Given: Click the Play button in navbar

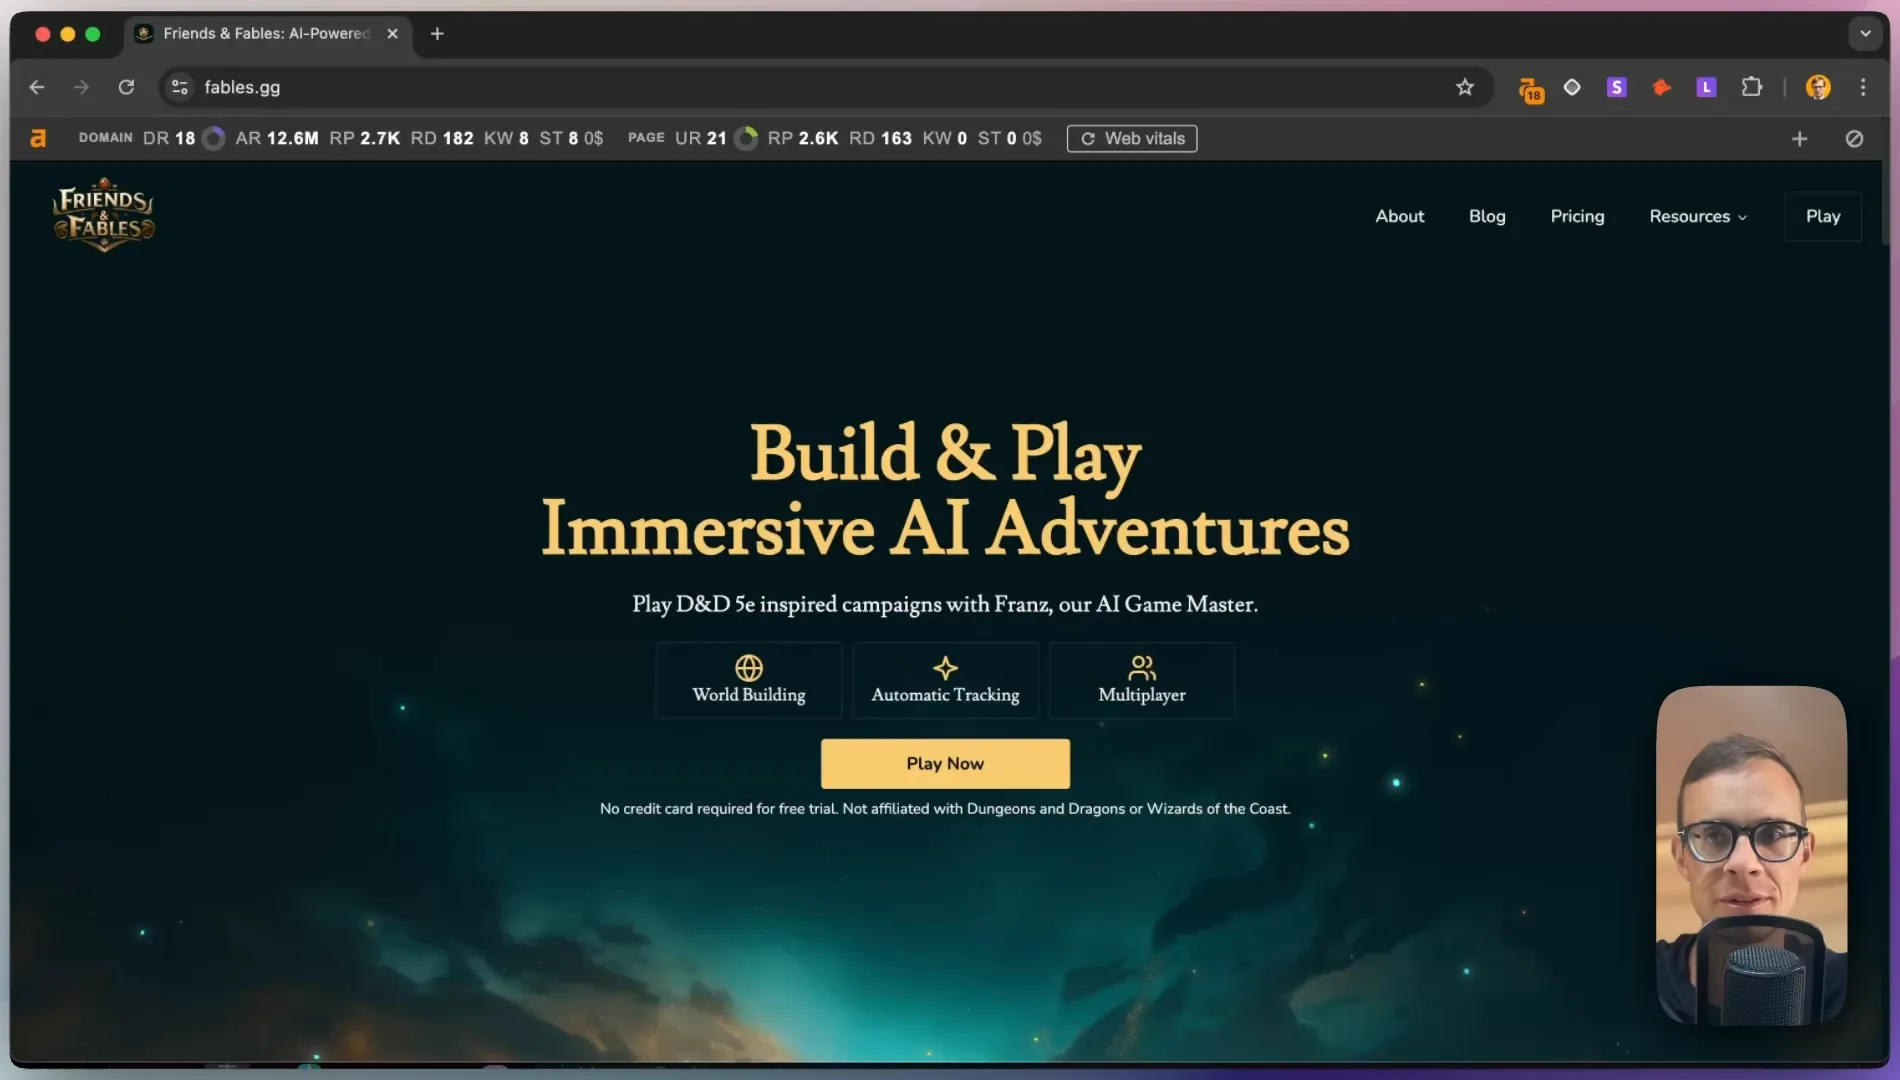Looking at the screenshot, I should (x=1823, y=216).
